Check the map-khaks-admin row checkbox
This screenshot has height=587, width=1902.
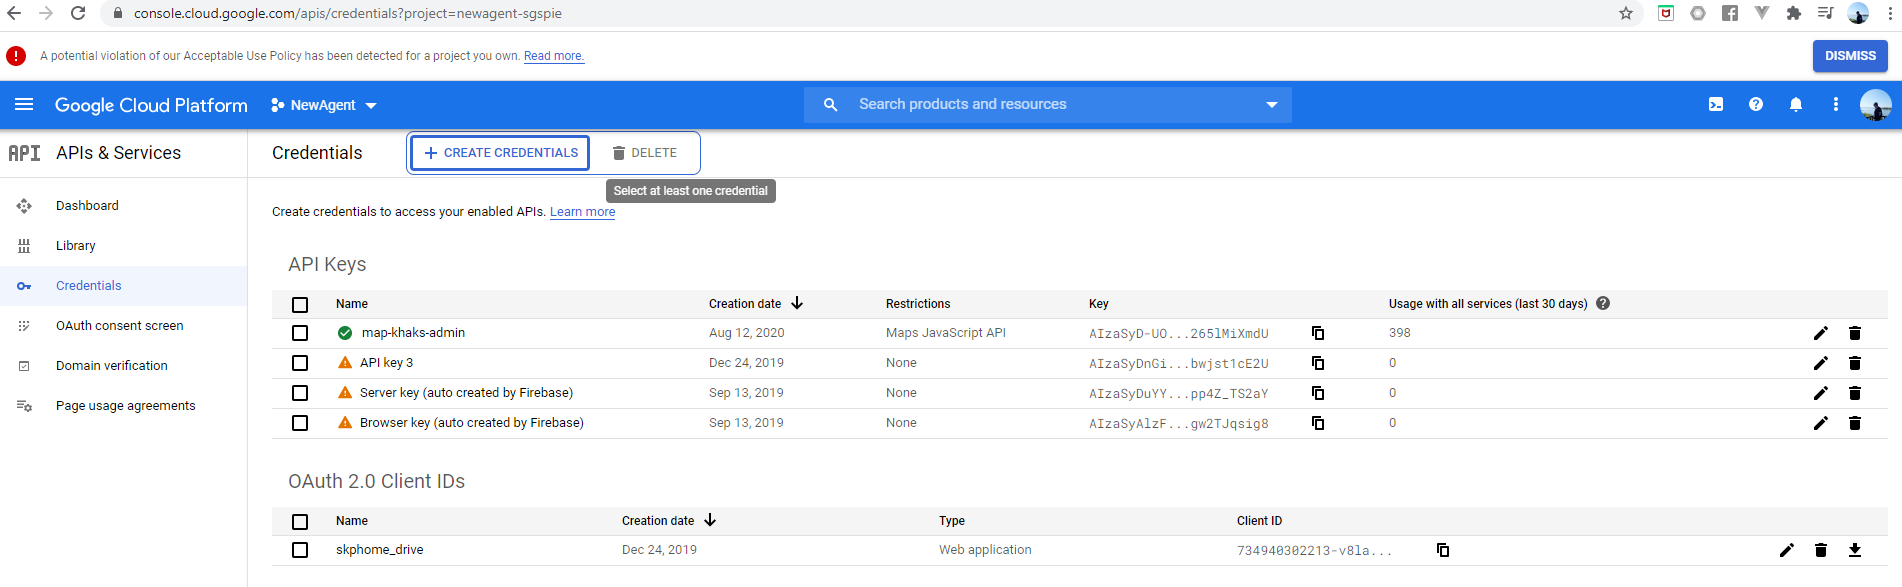click(300, 333)
